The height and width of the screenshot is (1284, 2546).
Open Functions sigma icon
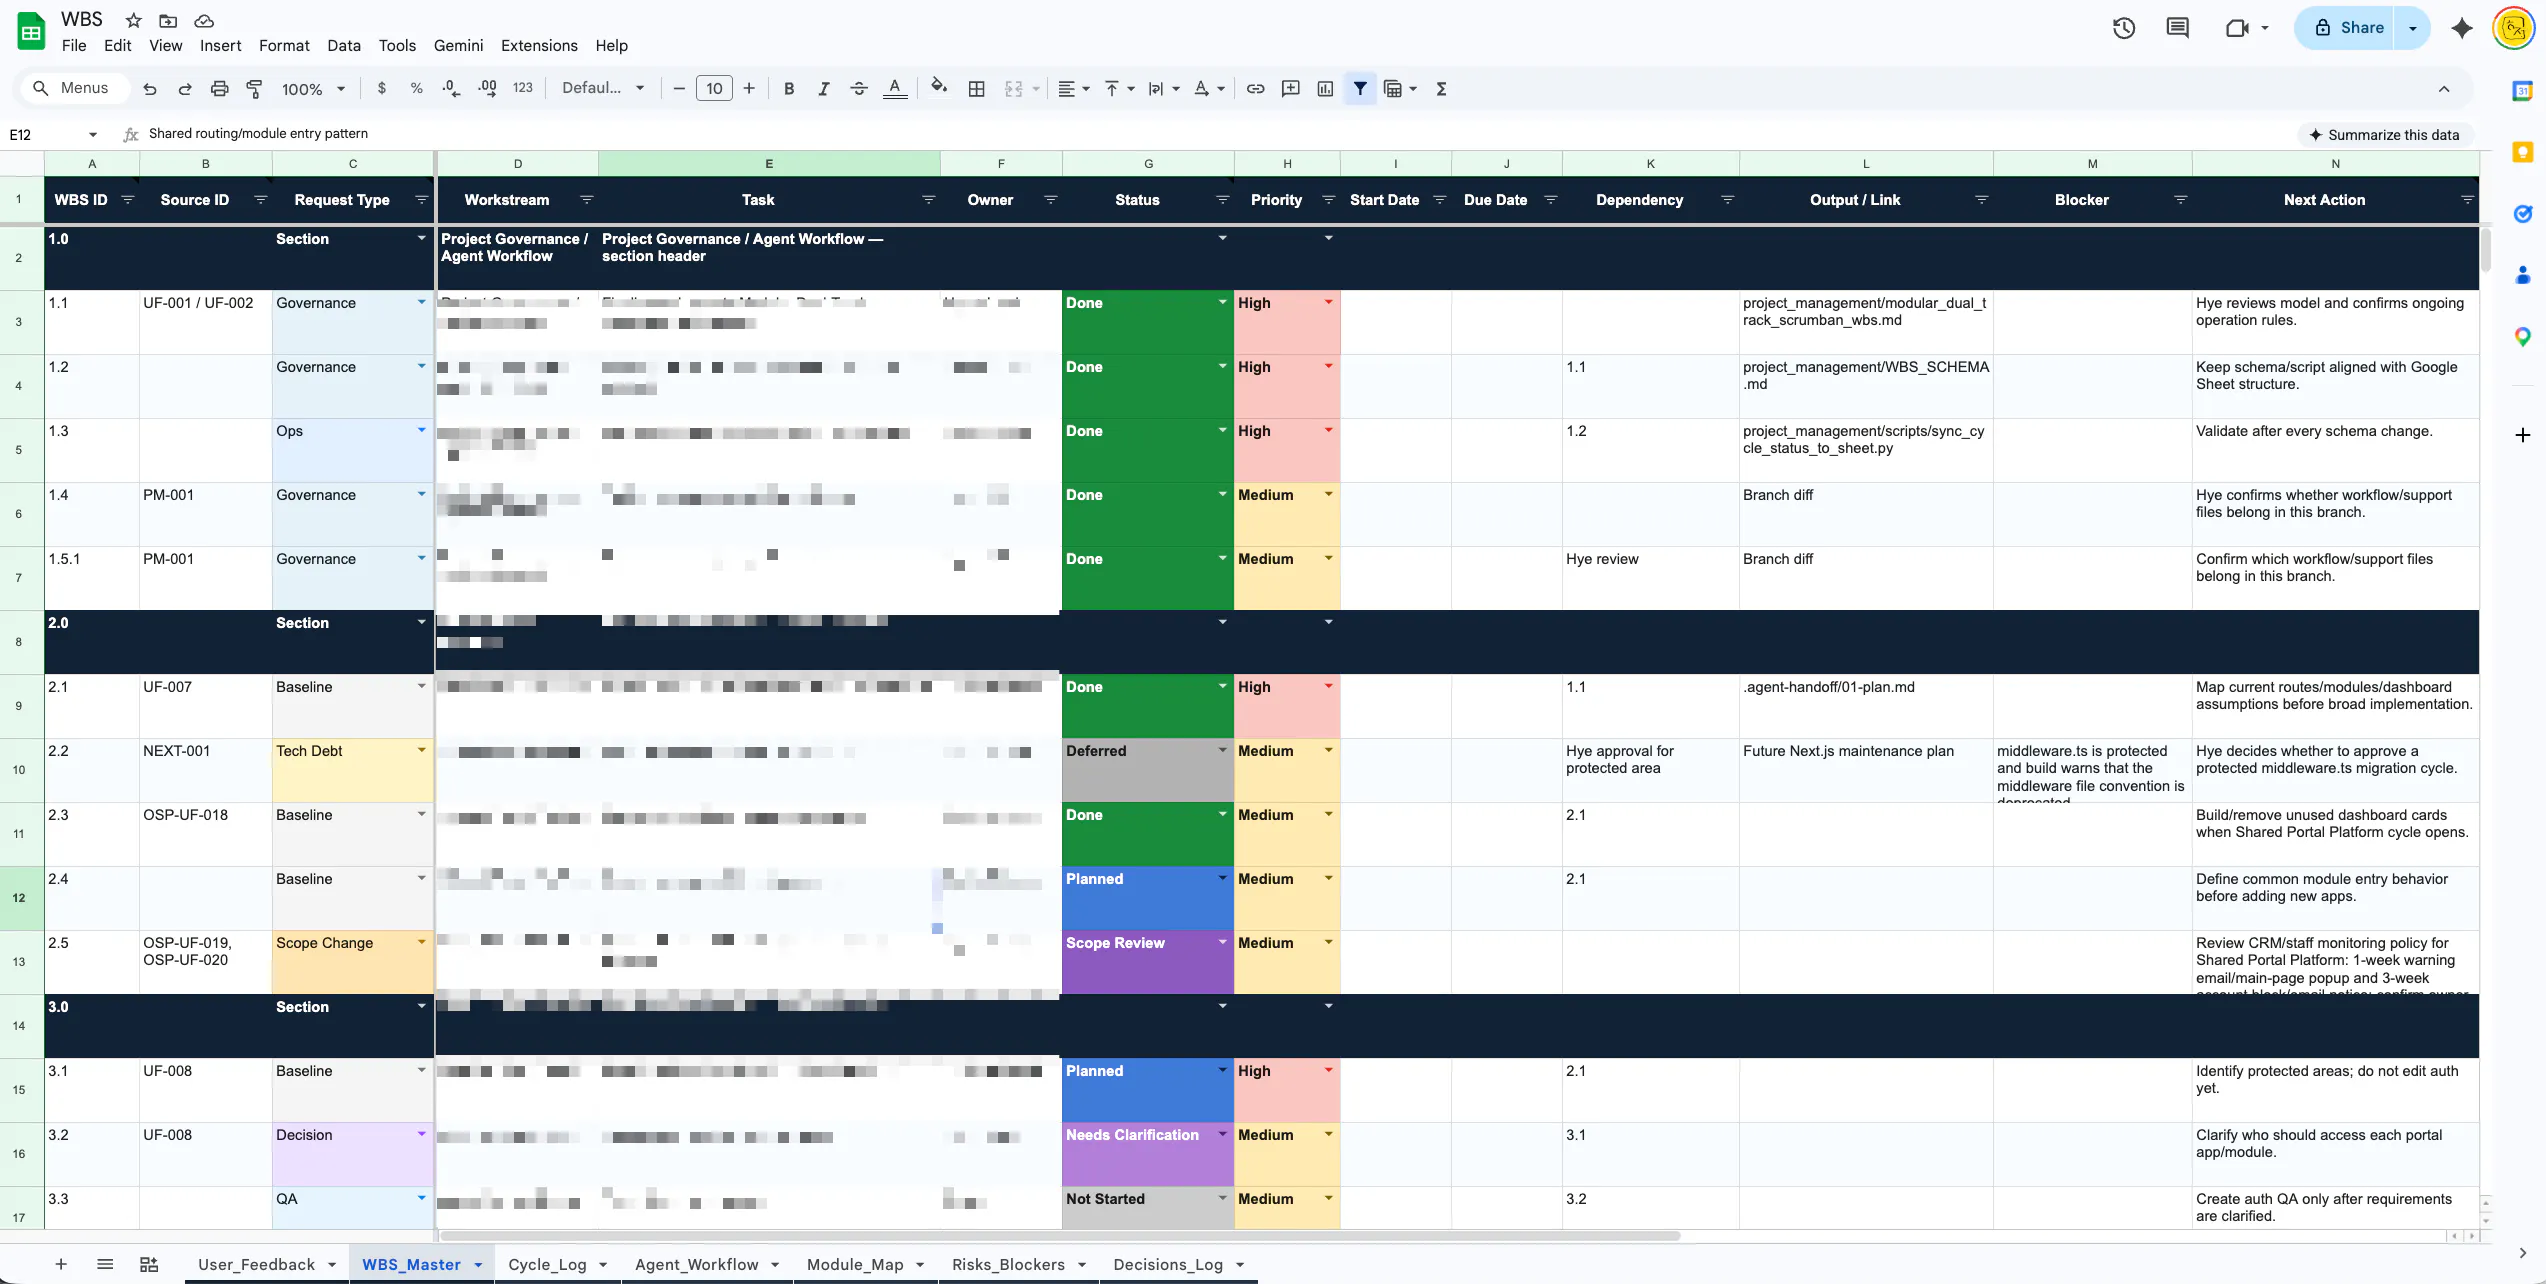tap(1442, 89)
